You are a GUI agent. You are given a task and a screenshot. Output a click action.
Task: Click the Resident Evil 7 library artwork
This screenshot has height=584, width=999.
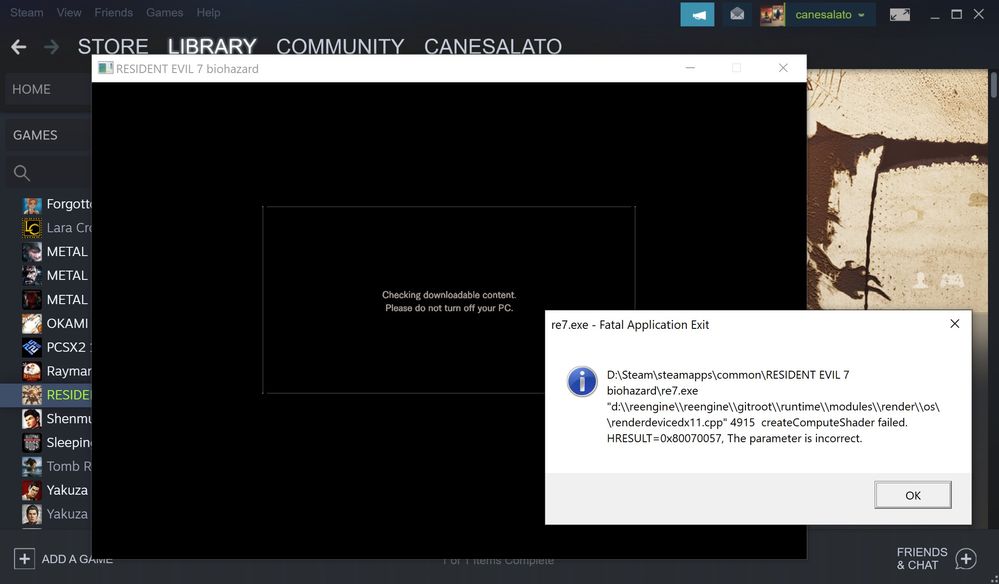(x=898, y=190)
